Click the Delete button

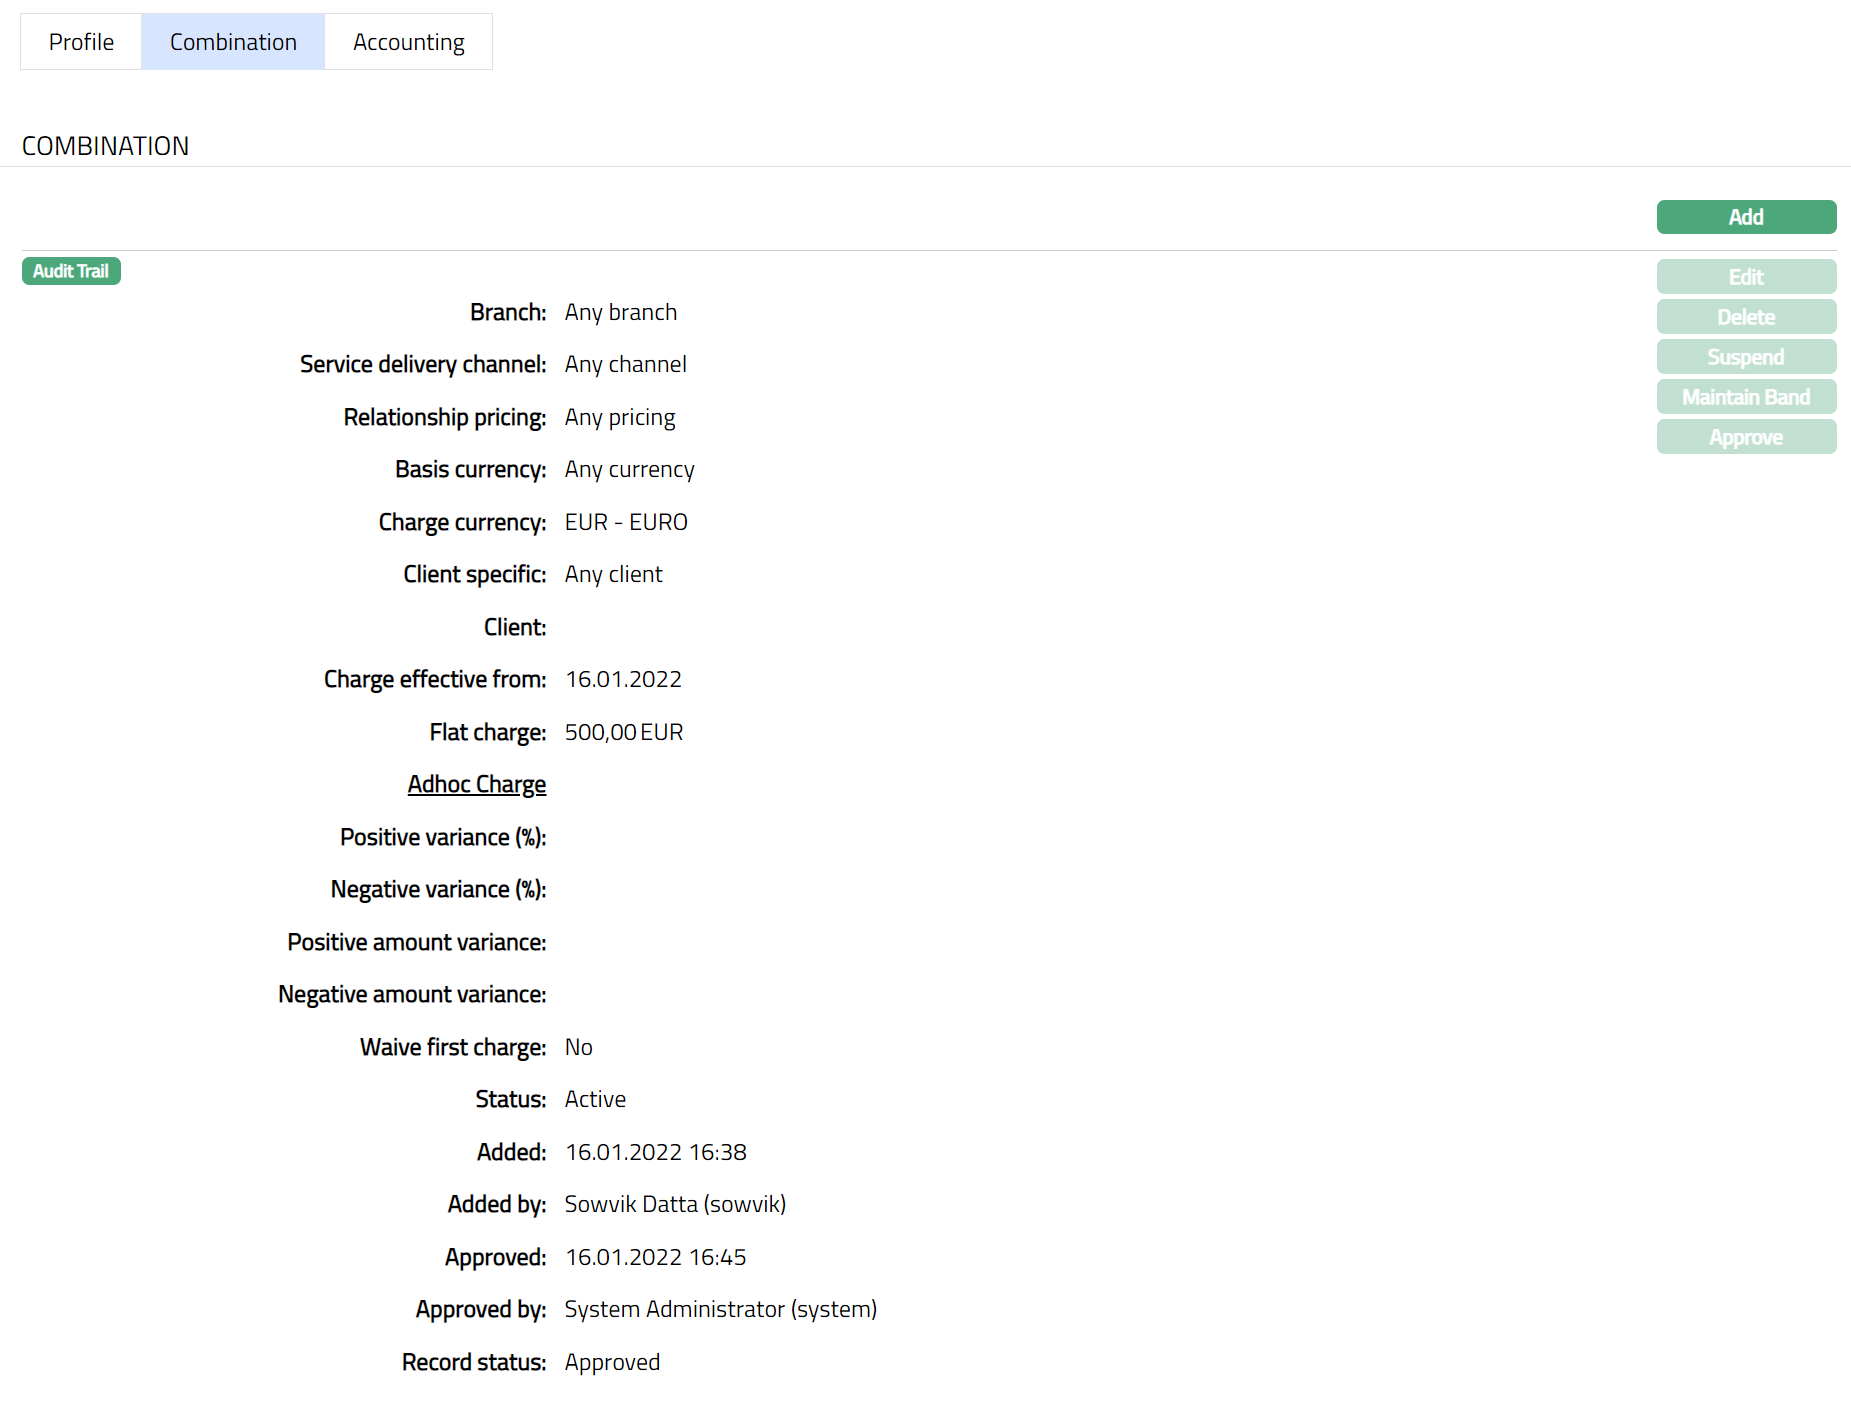click(x=1745, y=317)
